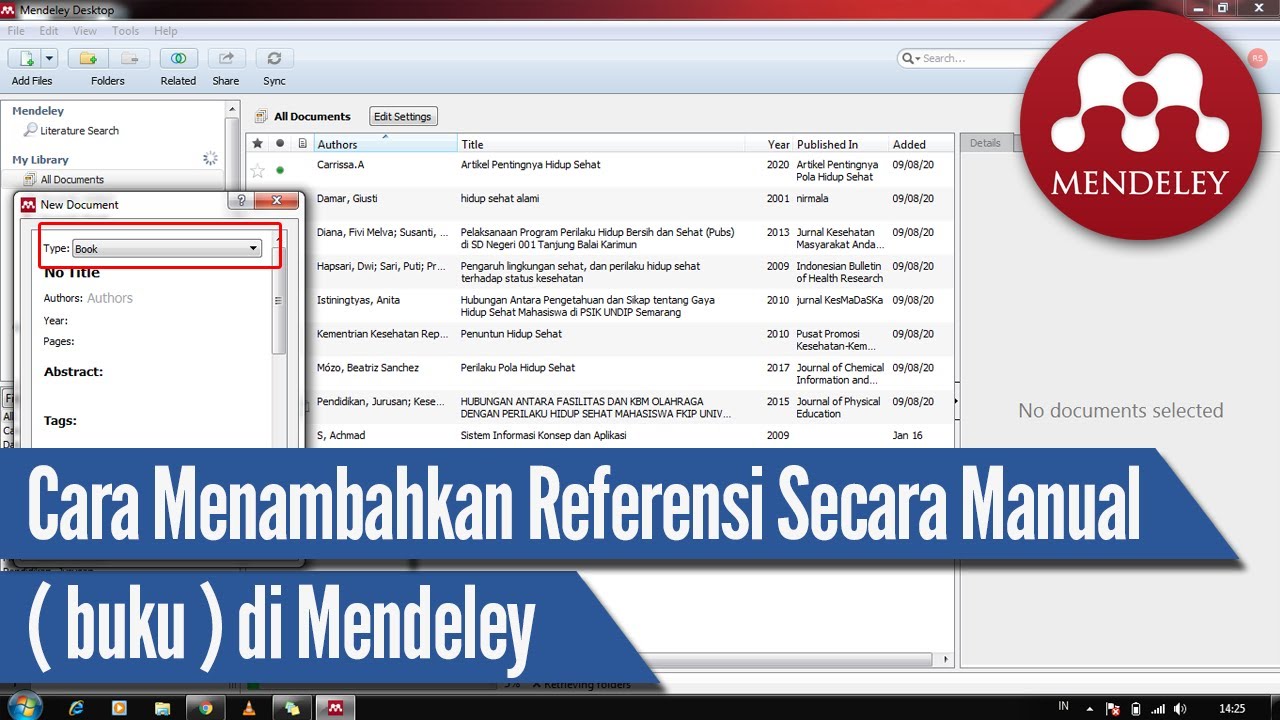The height and width of the screenshot is (720, 1280).
Task: Toggle favorite star for the Carrissa.A row
Action: click(x=257, y=171)
